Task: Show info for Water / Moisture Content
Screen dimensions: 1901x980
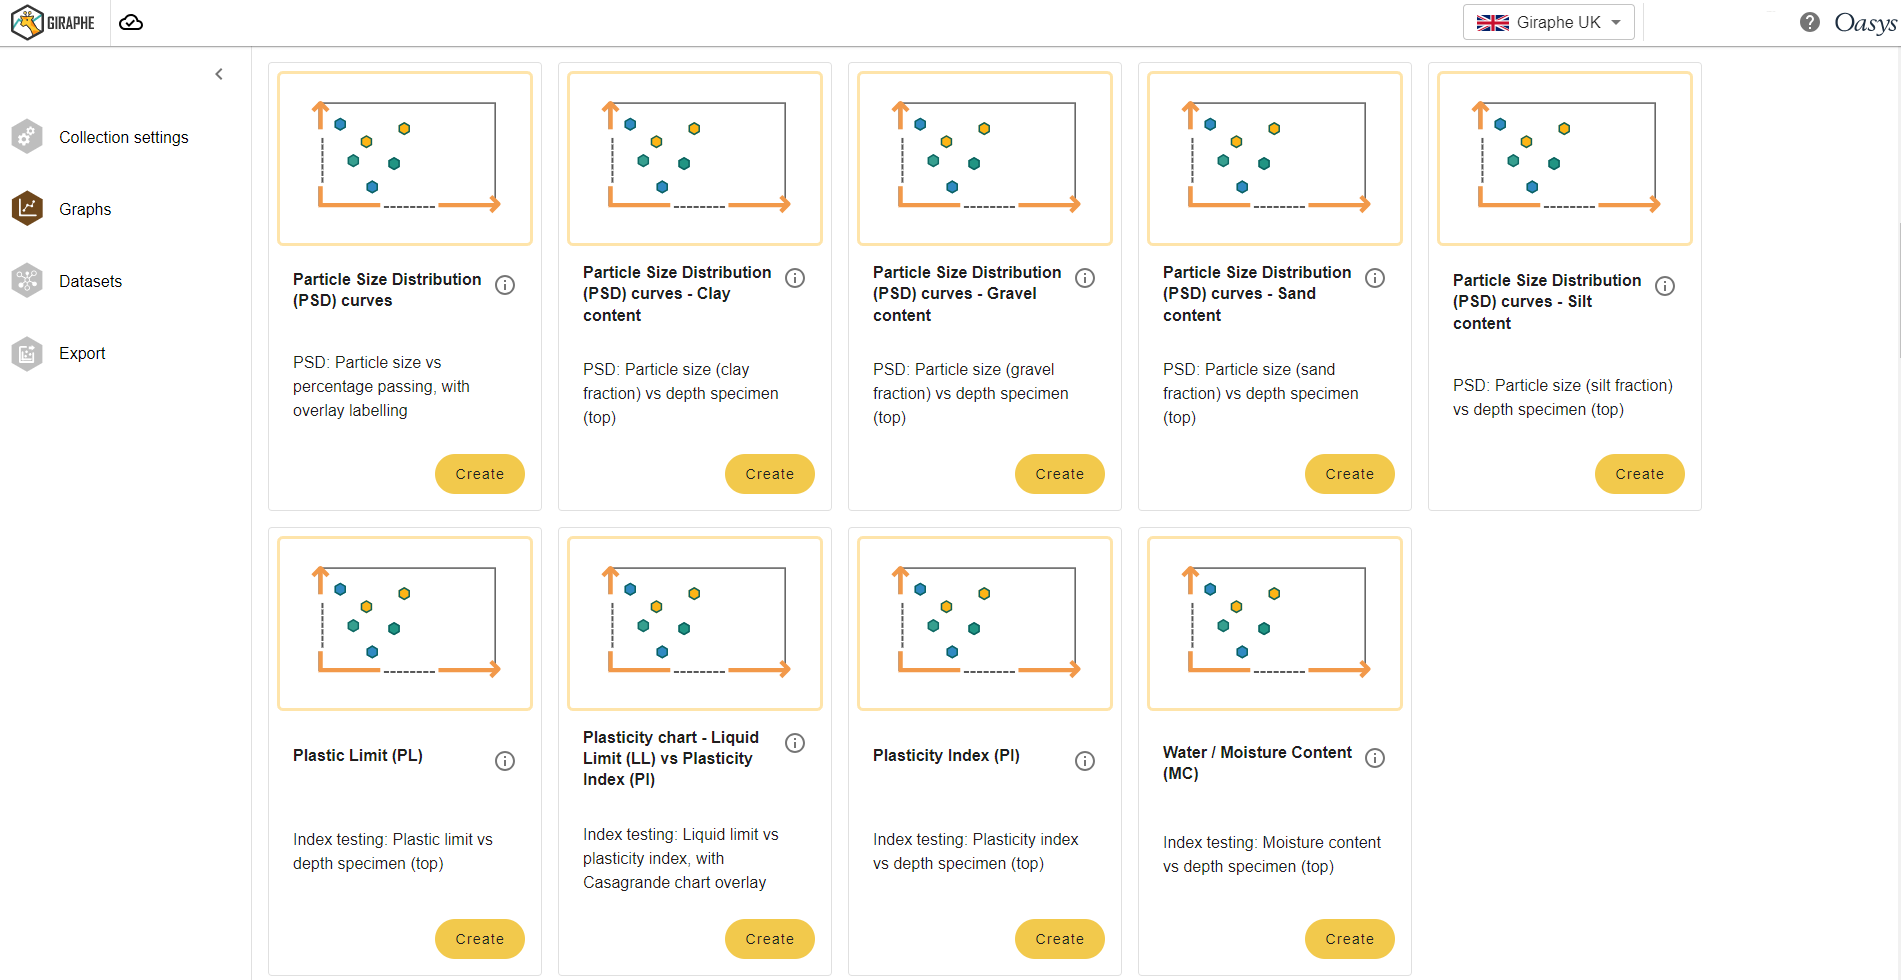Action: pyautogui.click(x=1375, y=758)
